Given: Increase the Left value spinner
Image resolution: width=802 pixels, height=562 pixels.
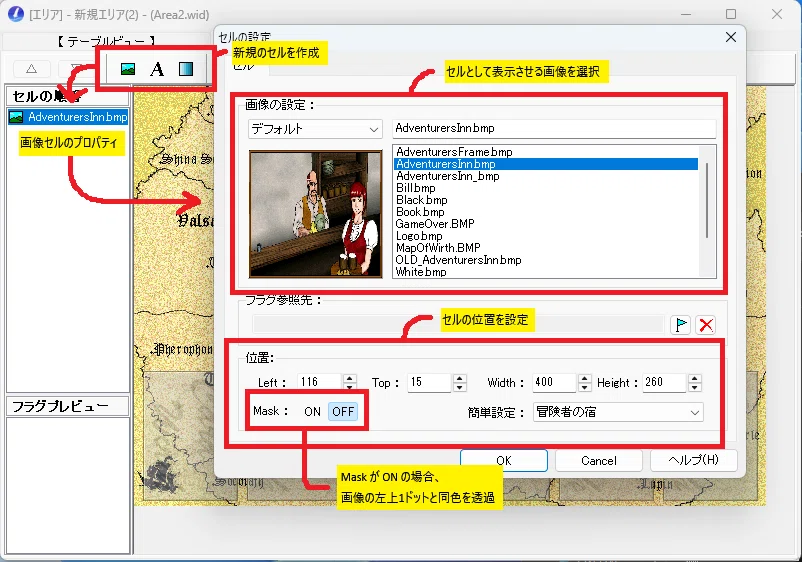Looking at the screenshot, I should tap(350, 378).
